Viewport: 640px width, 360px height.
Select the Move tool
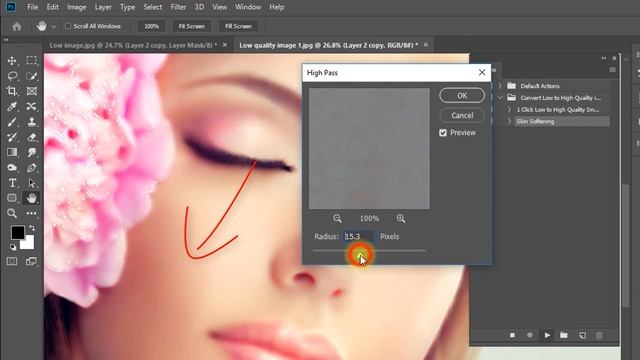point(12,61)
